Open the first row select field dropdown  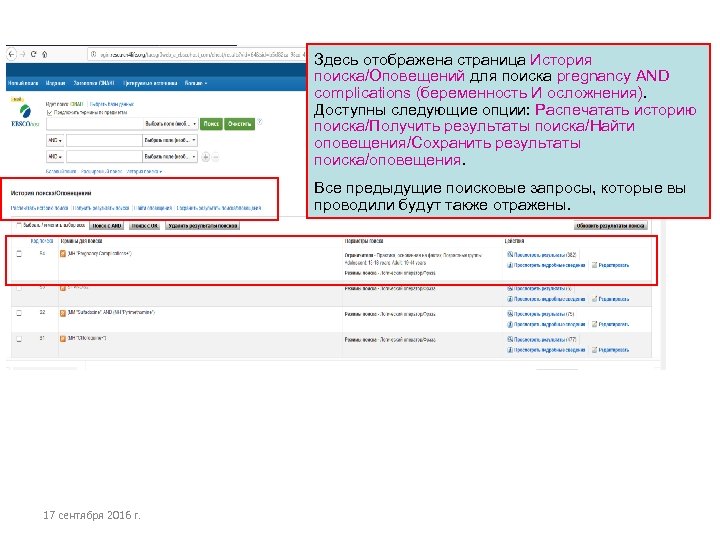coord(170,124)
